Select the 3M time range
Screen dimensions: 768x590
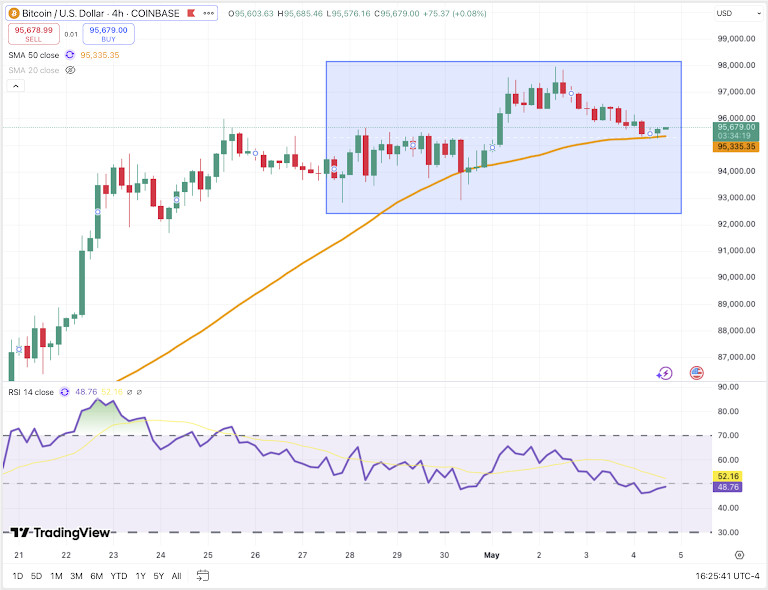coord(76,576)
